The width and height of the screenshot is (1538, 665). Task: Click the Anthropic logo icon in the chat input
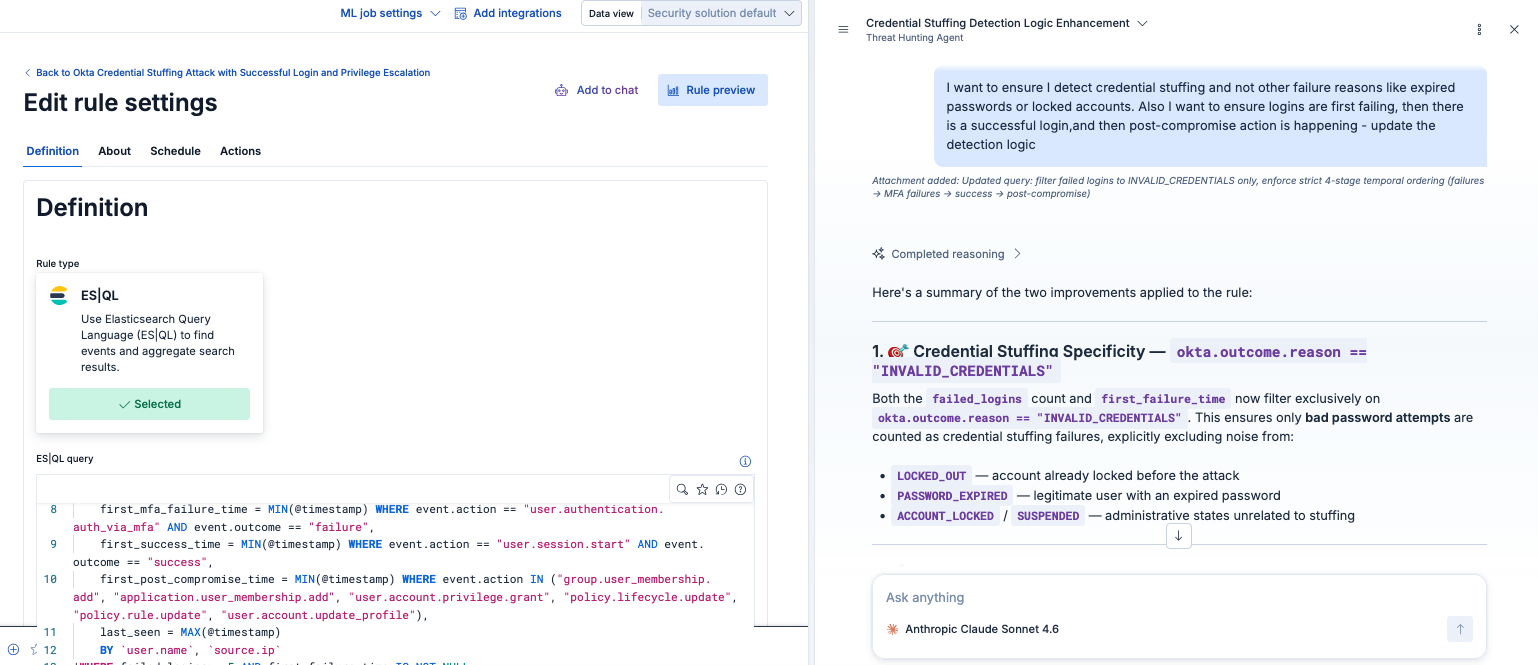(892, 629)
